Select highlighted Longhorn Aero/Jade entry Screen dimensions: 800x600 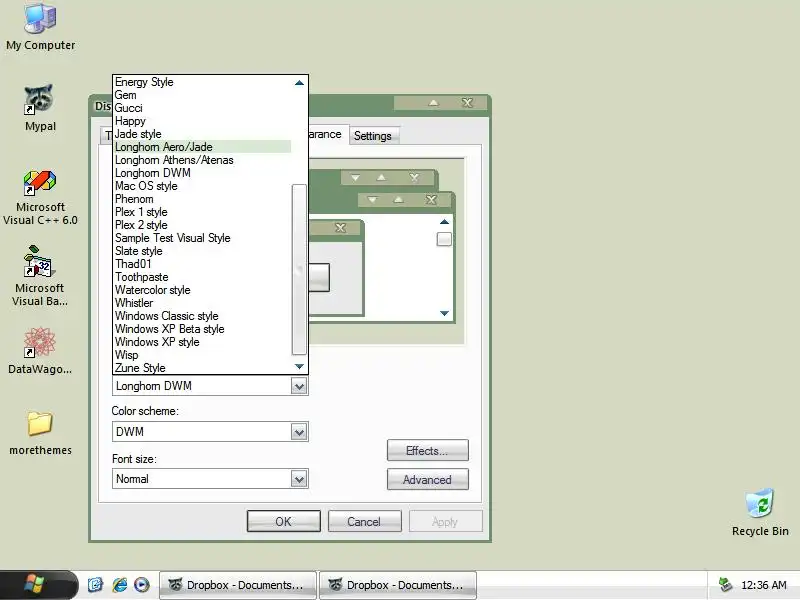tap(203, 147)
